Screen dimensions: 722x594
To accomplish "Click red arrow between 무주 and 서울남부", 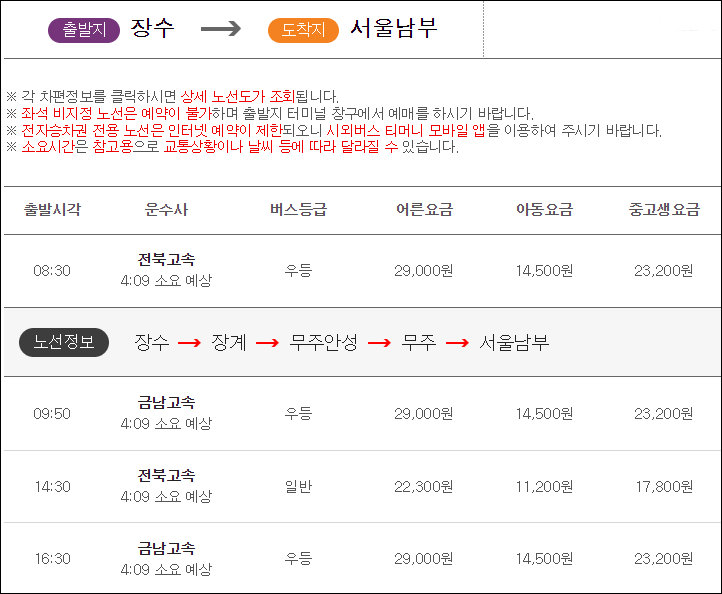I will point(457,343).
